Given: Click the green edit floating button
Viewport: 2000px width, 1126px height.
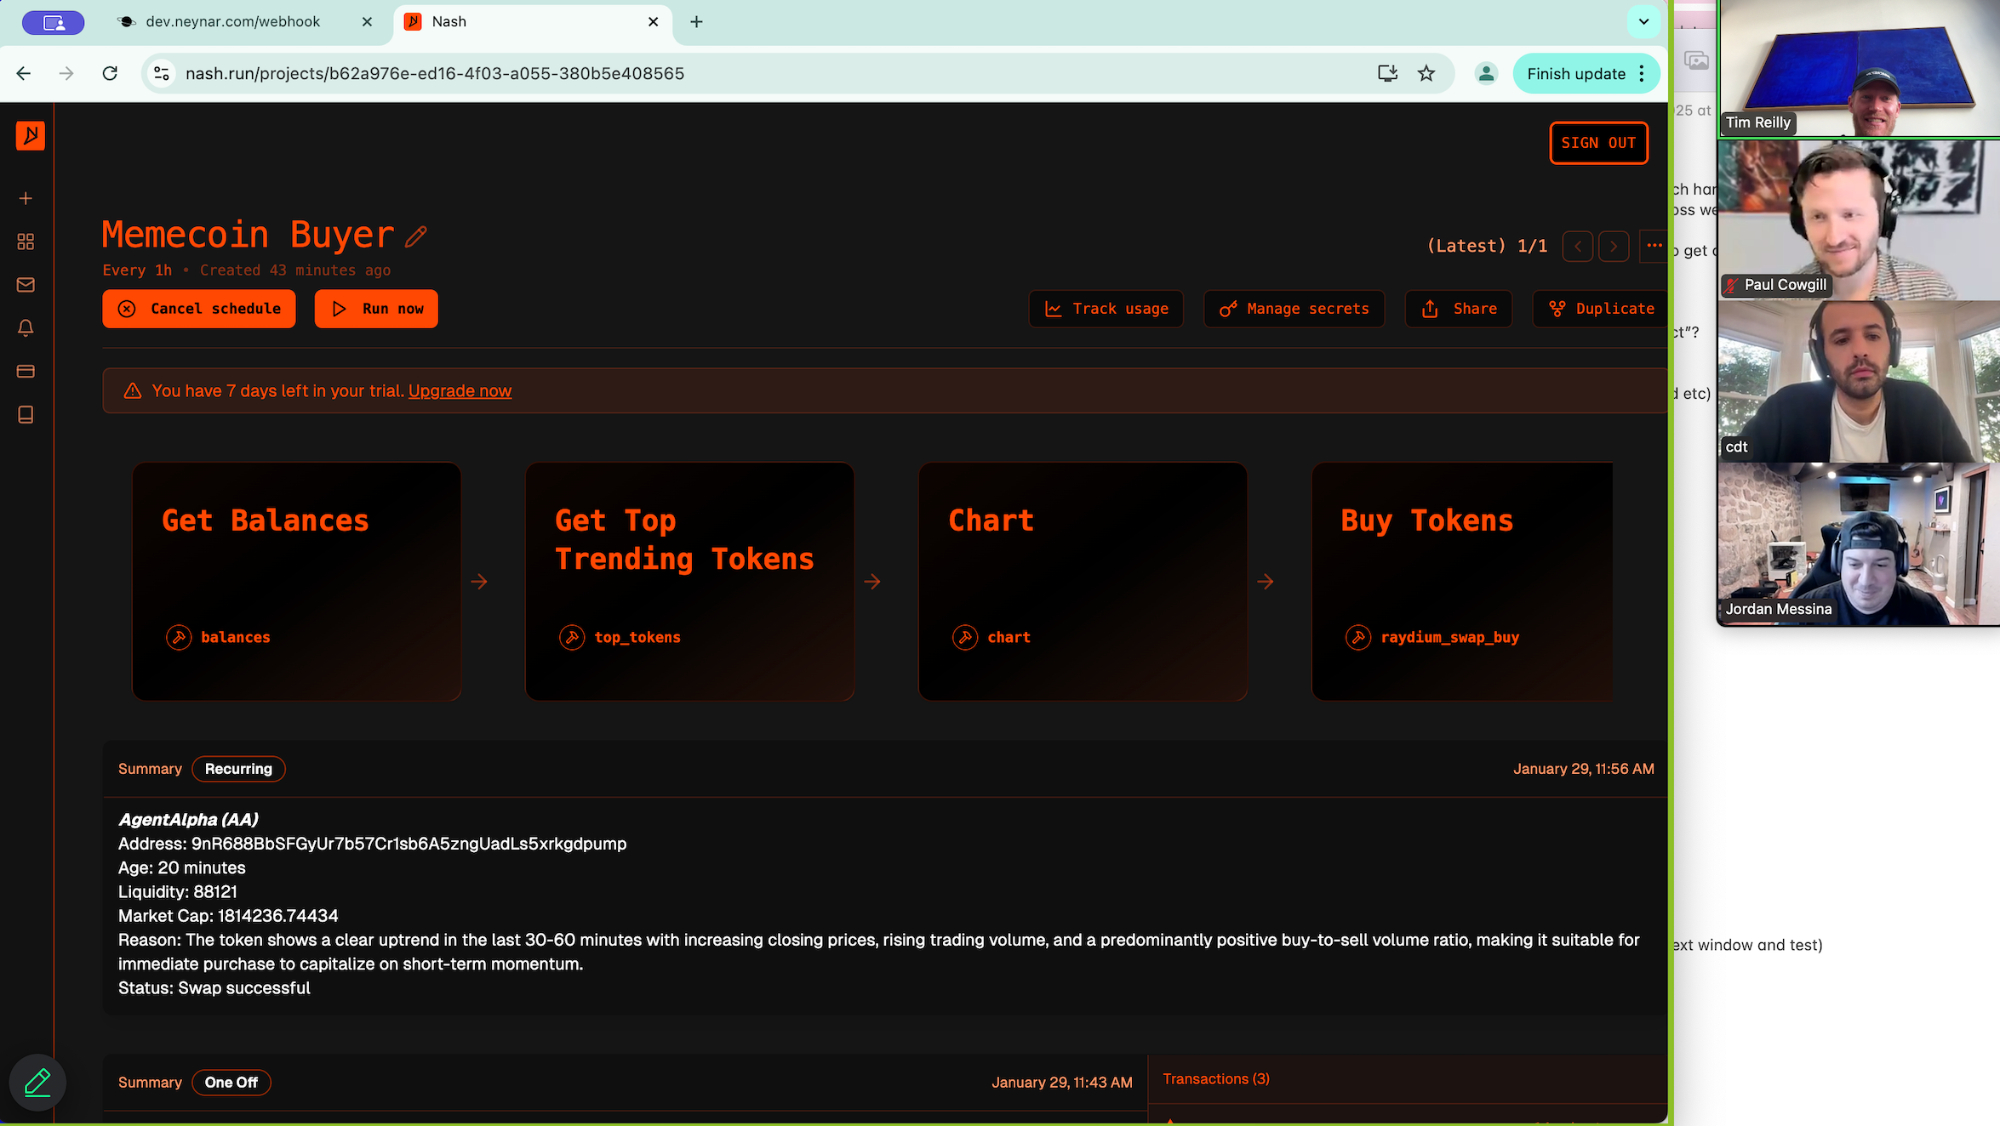Looking at the screenshot, I should pyautogui.click(x=38, y=1082).
